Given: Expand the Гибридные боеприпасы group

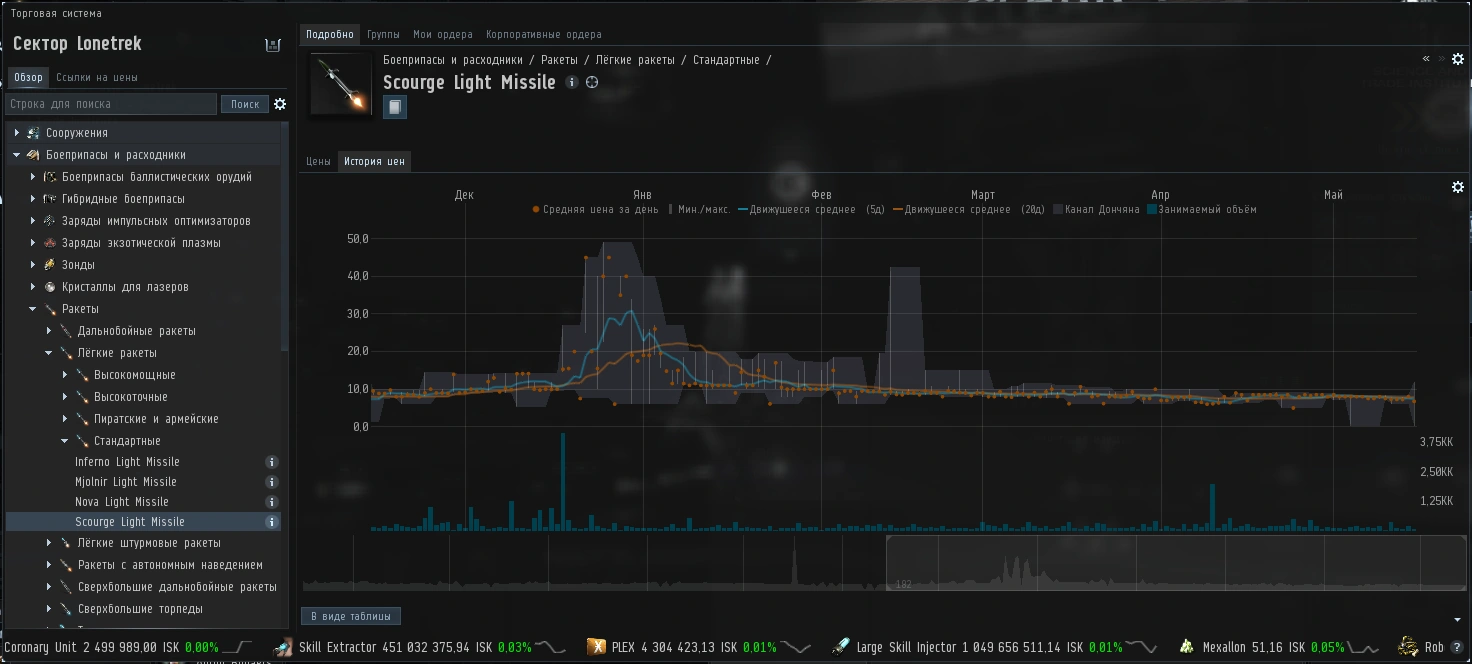Looking at the screenshot, I should [x=33, y=199].
